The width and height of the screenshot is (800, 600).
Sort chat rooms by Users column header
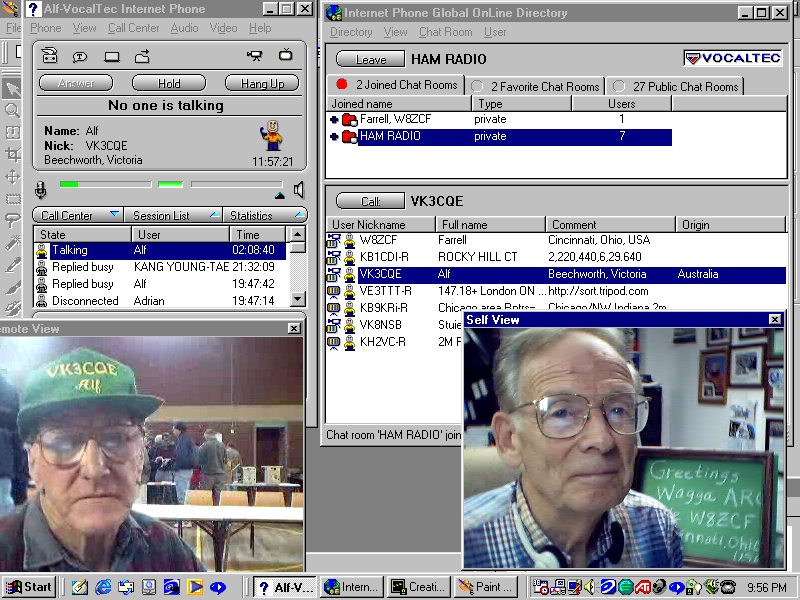pyautogui.click(x=621, y=104)
